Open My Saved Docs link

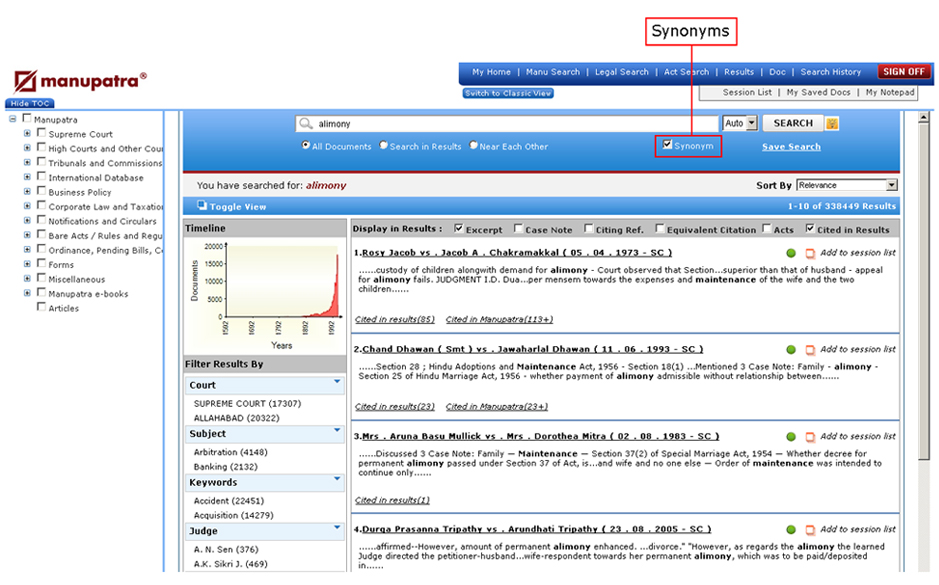click(818, 92)
